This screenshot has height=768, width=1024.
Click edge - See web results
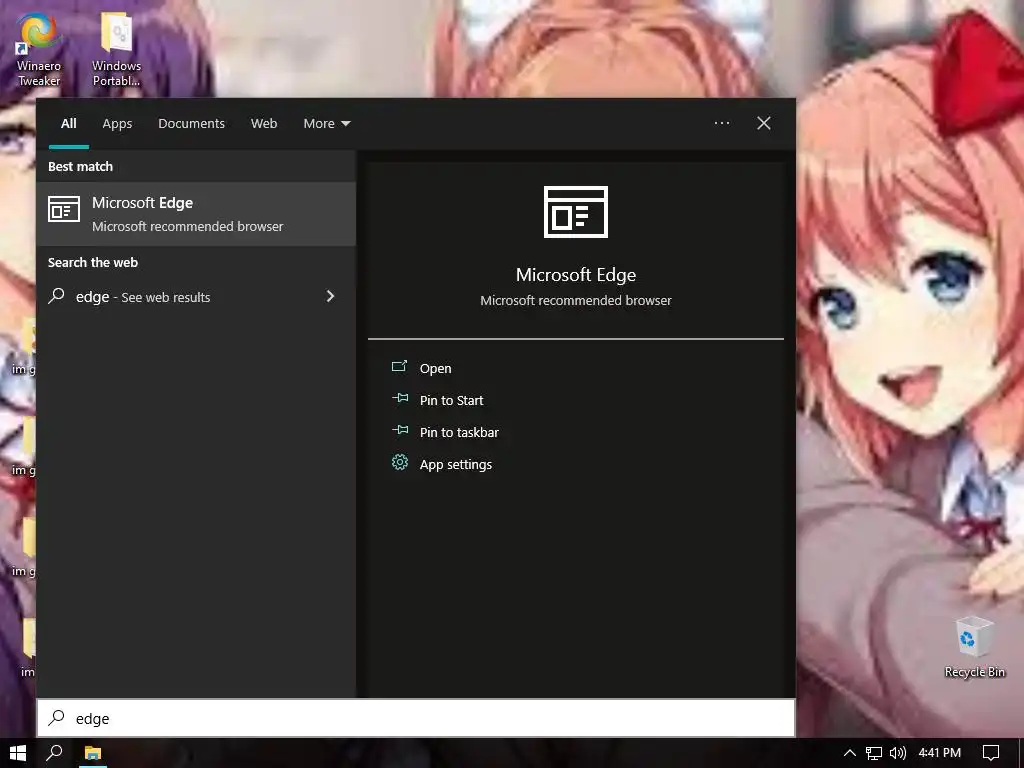[143, 297]
